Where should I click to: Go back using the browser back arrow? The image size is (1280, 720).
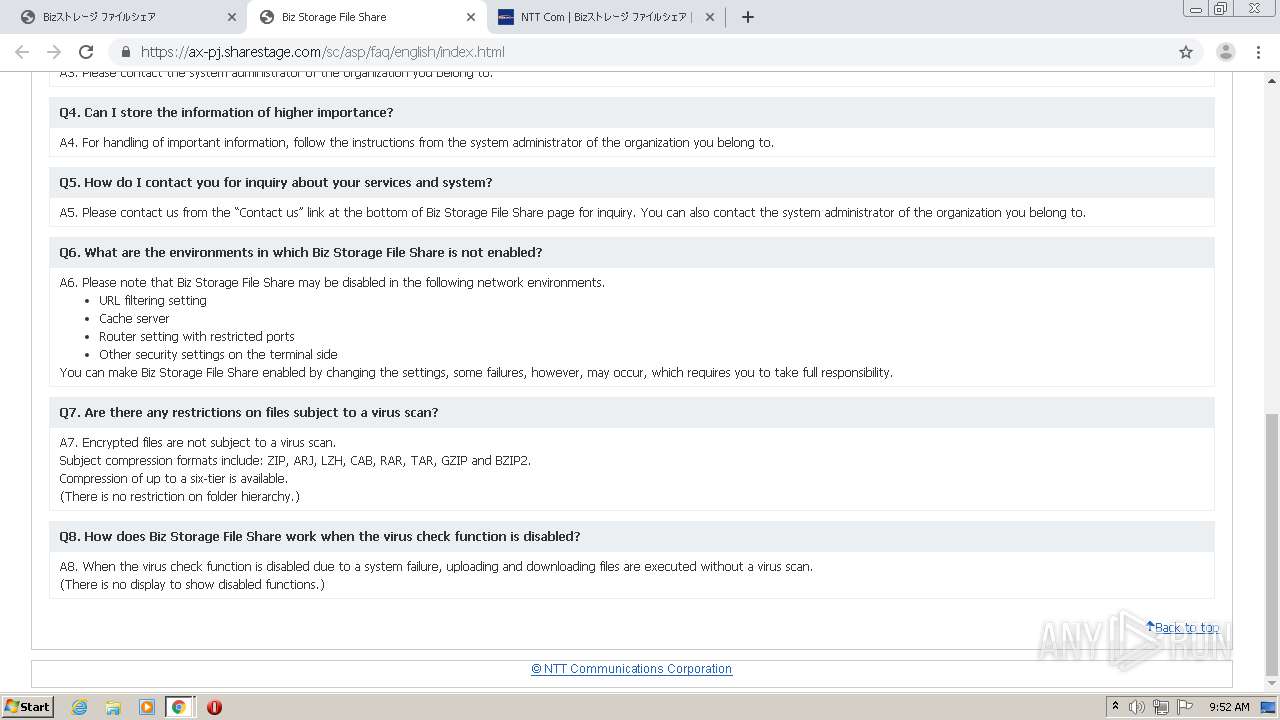(x=22, y=52)
